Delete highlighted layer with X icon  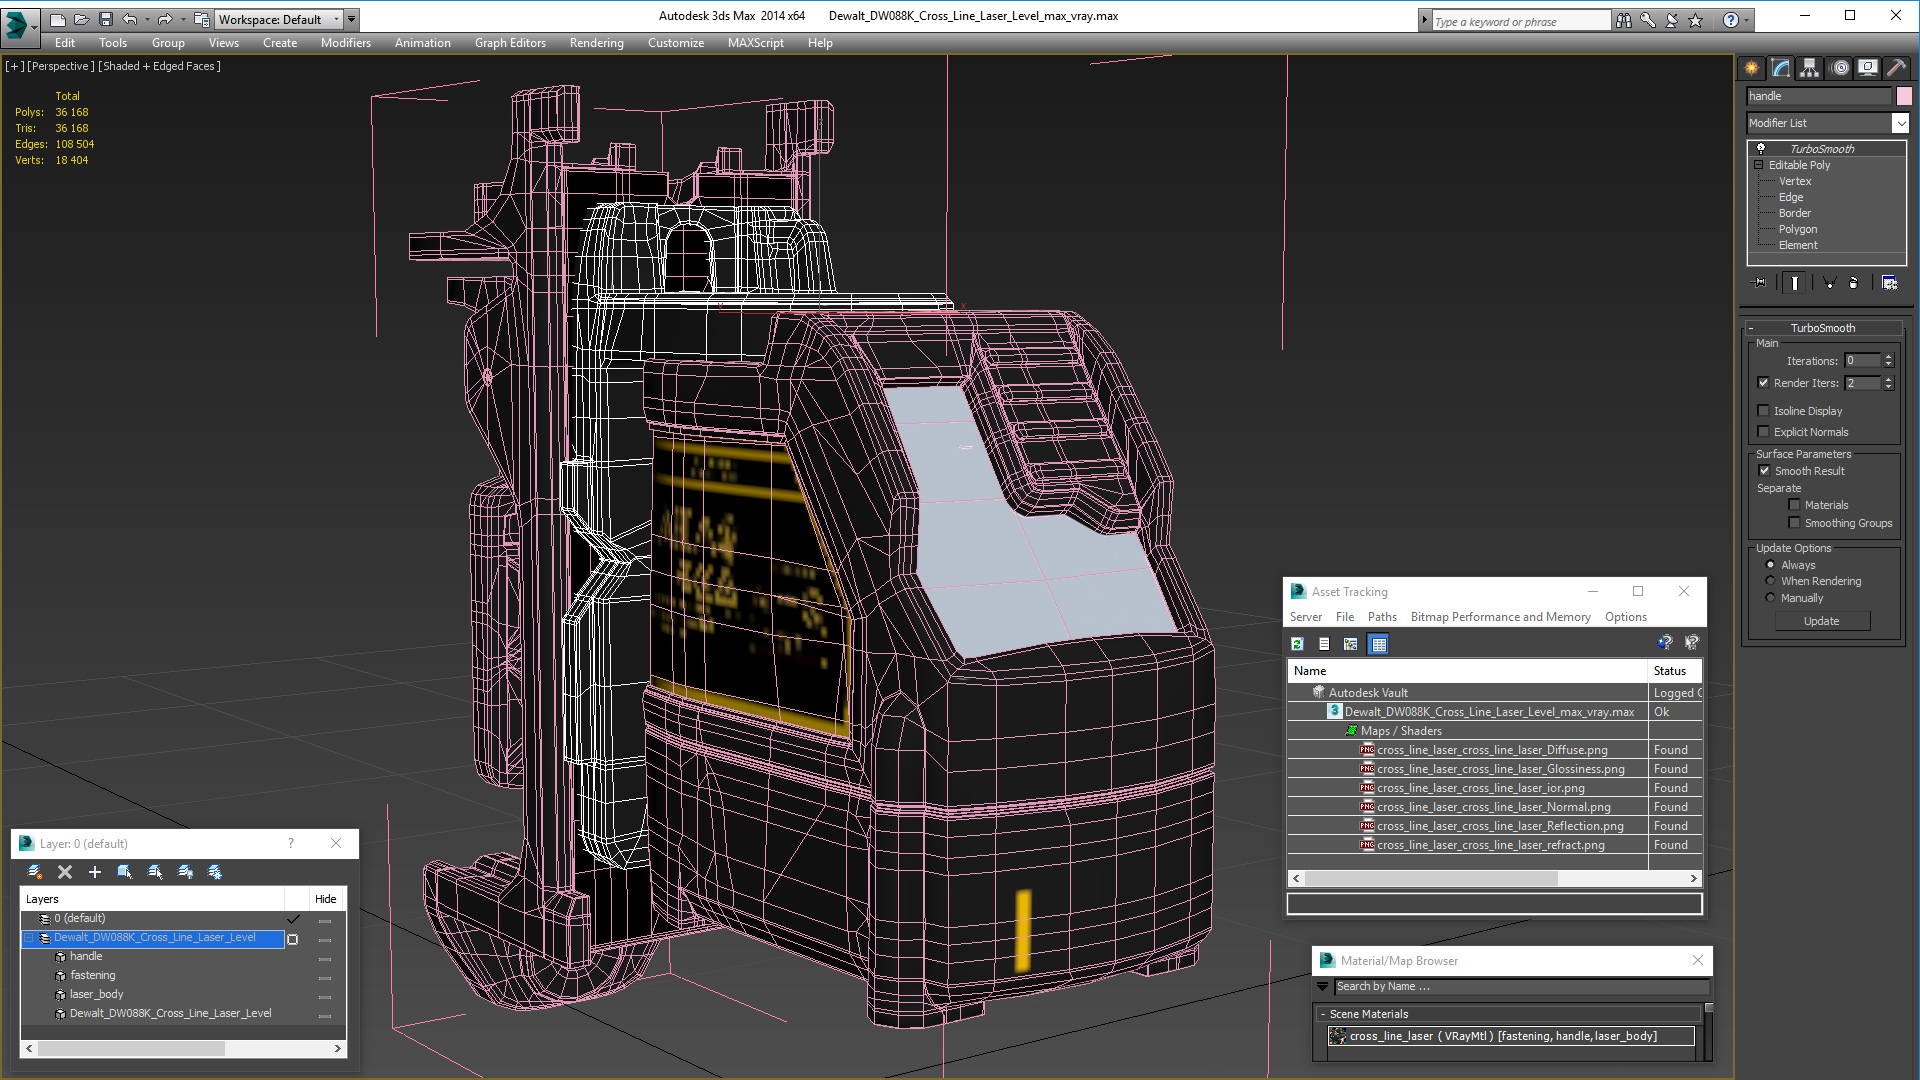pos(65,872)
